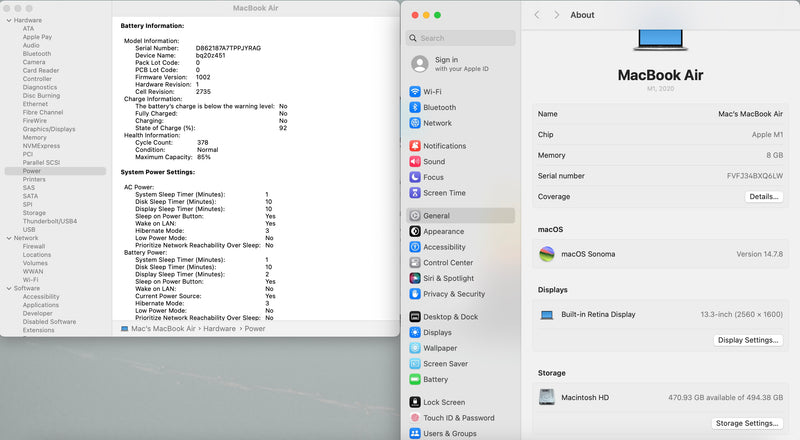The image size is (800, 440).
Task: Open Display Settings… button
Action: (747, 340)
